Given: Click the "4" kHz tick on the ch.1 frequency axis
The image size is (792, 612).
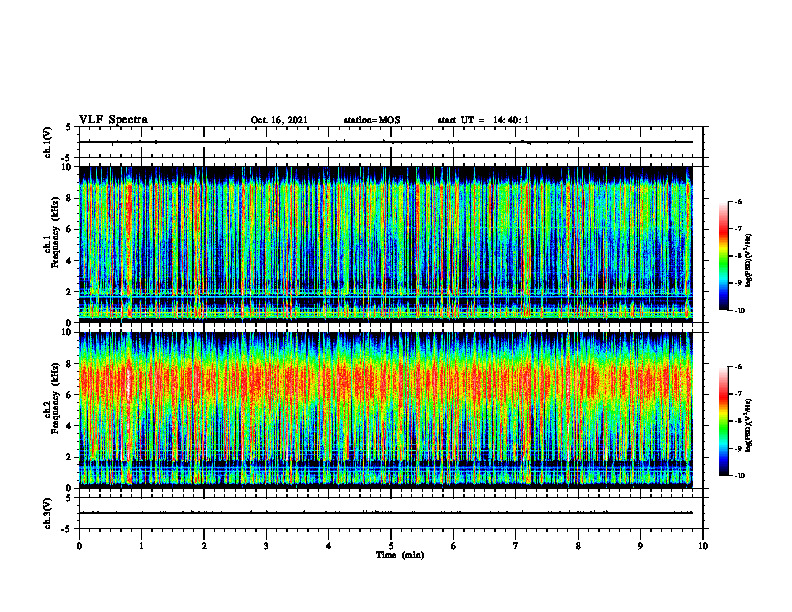Looking at the screenshot, I should coord(69,261).
